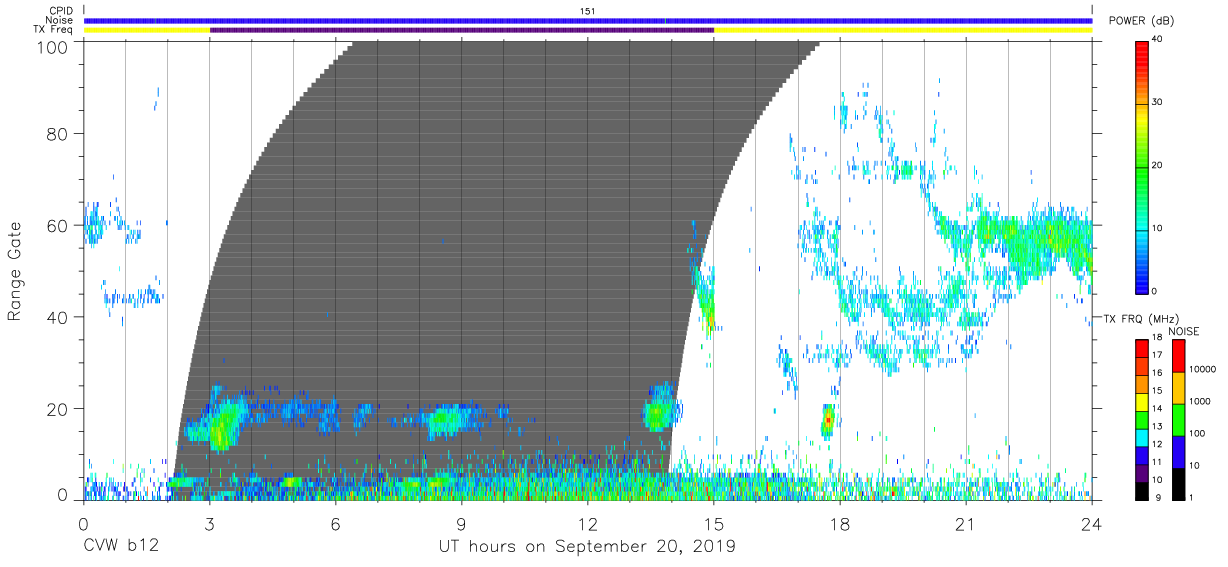Viewport: 1228px width, 567px height.
Task: Click the 40 tick label on the Range Gate axis
Action: (57, 316)
